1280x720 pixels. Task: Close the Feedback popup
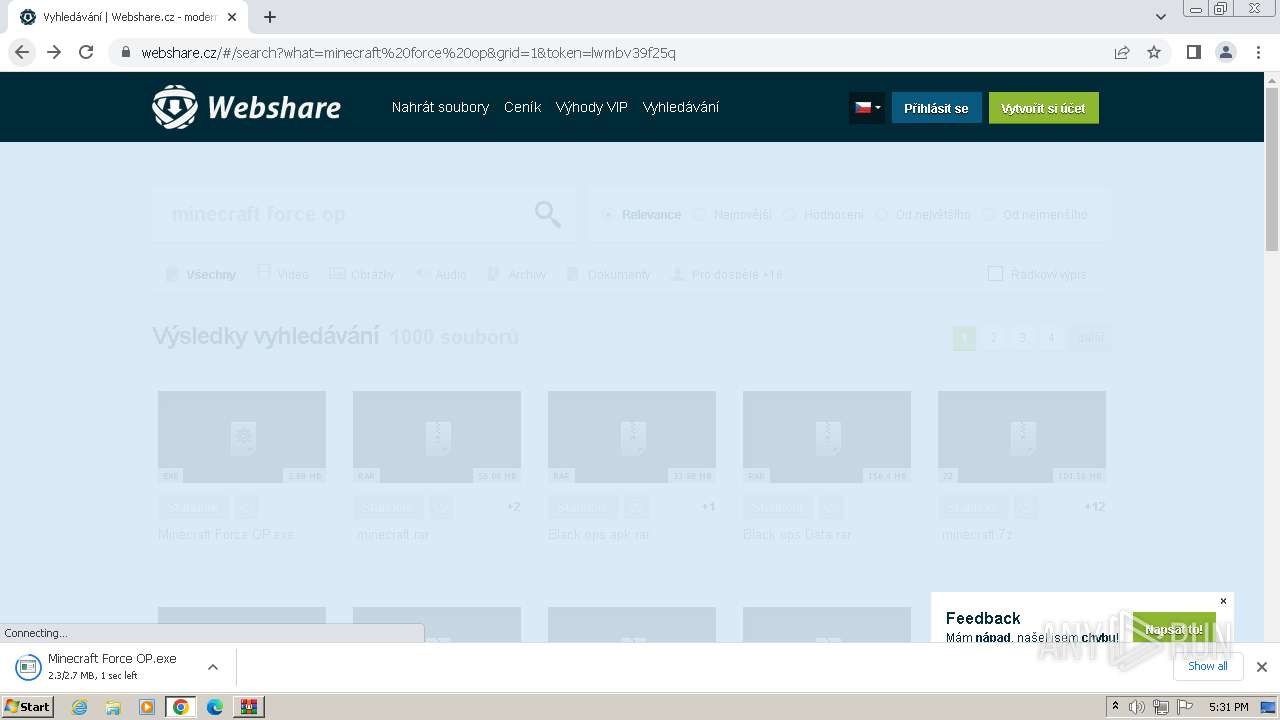(x=1223, y=601)
